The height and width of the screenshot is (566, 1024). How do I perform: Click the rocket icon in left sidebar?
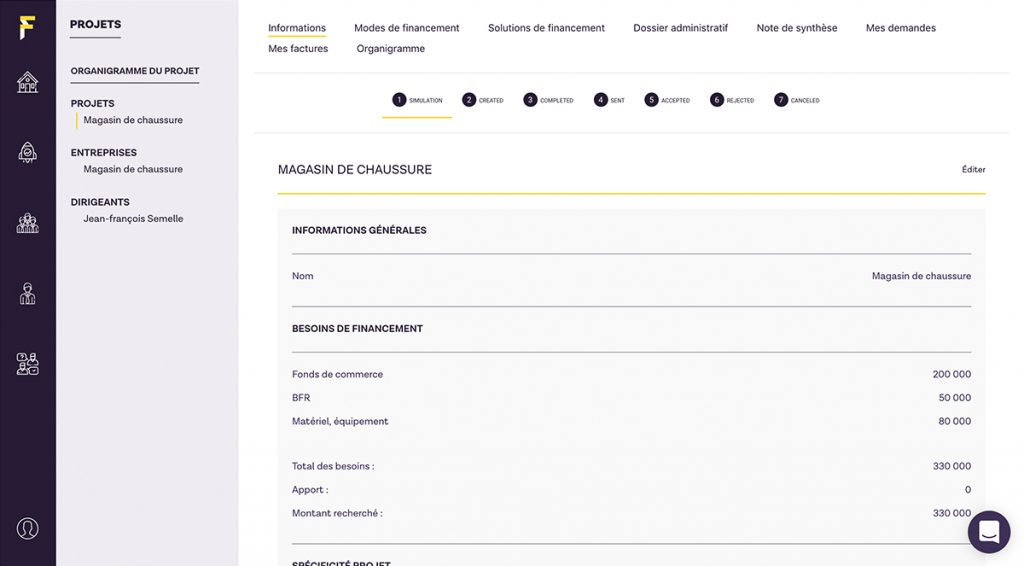click(x=27, y=152)
